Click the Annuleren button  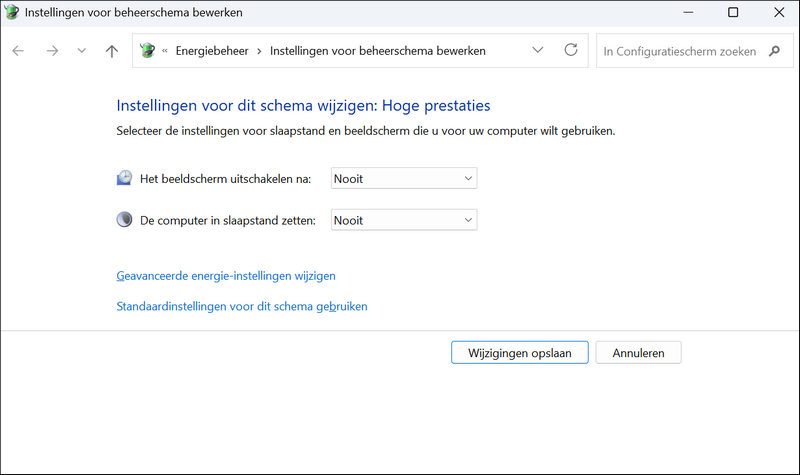(x=638, y=352)
